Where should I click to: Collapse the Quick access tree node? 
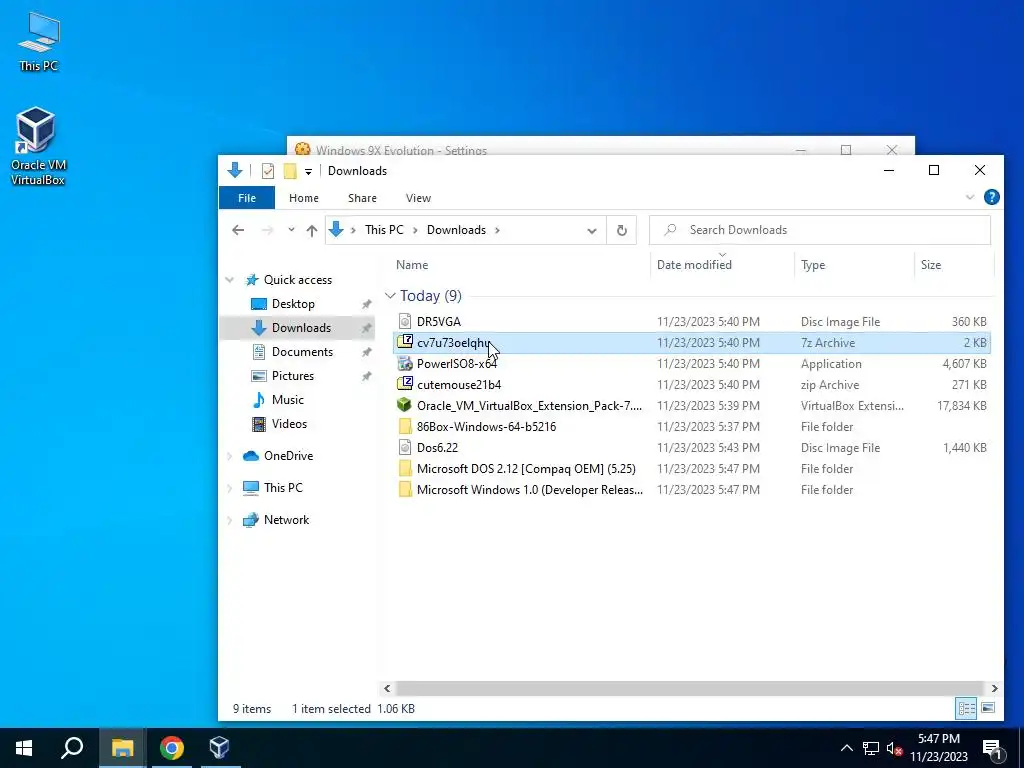(x=230, y=280)
